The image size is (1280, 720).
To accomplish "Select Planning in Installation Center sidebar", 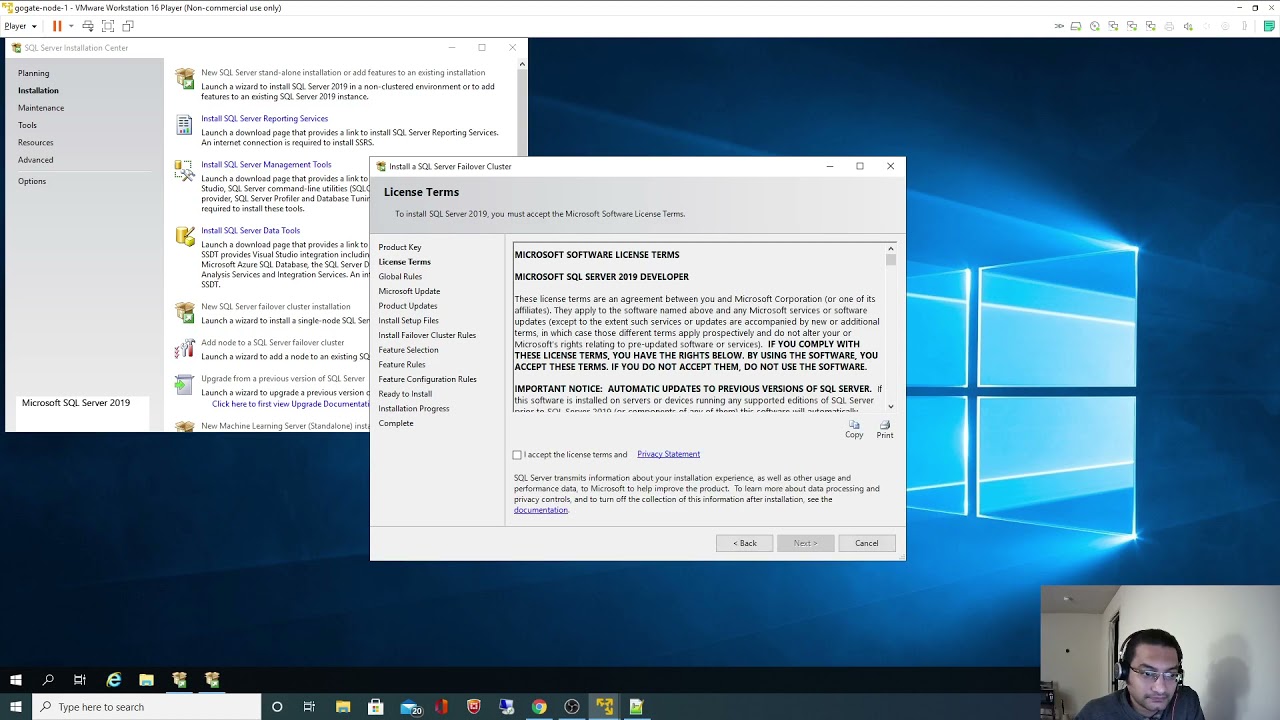I will 33,73.
